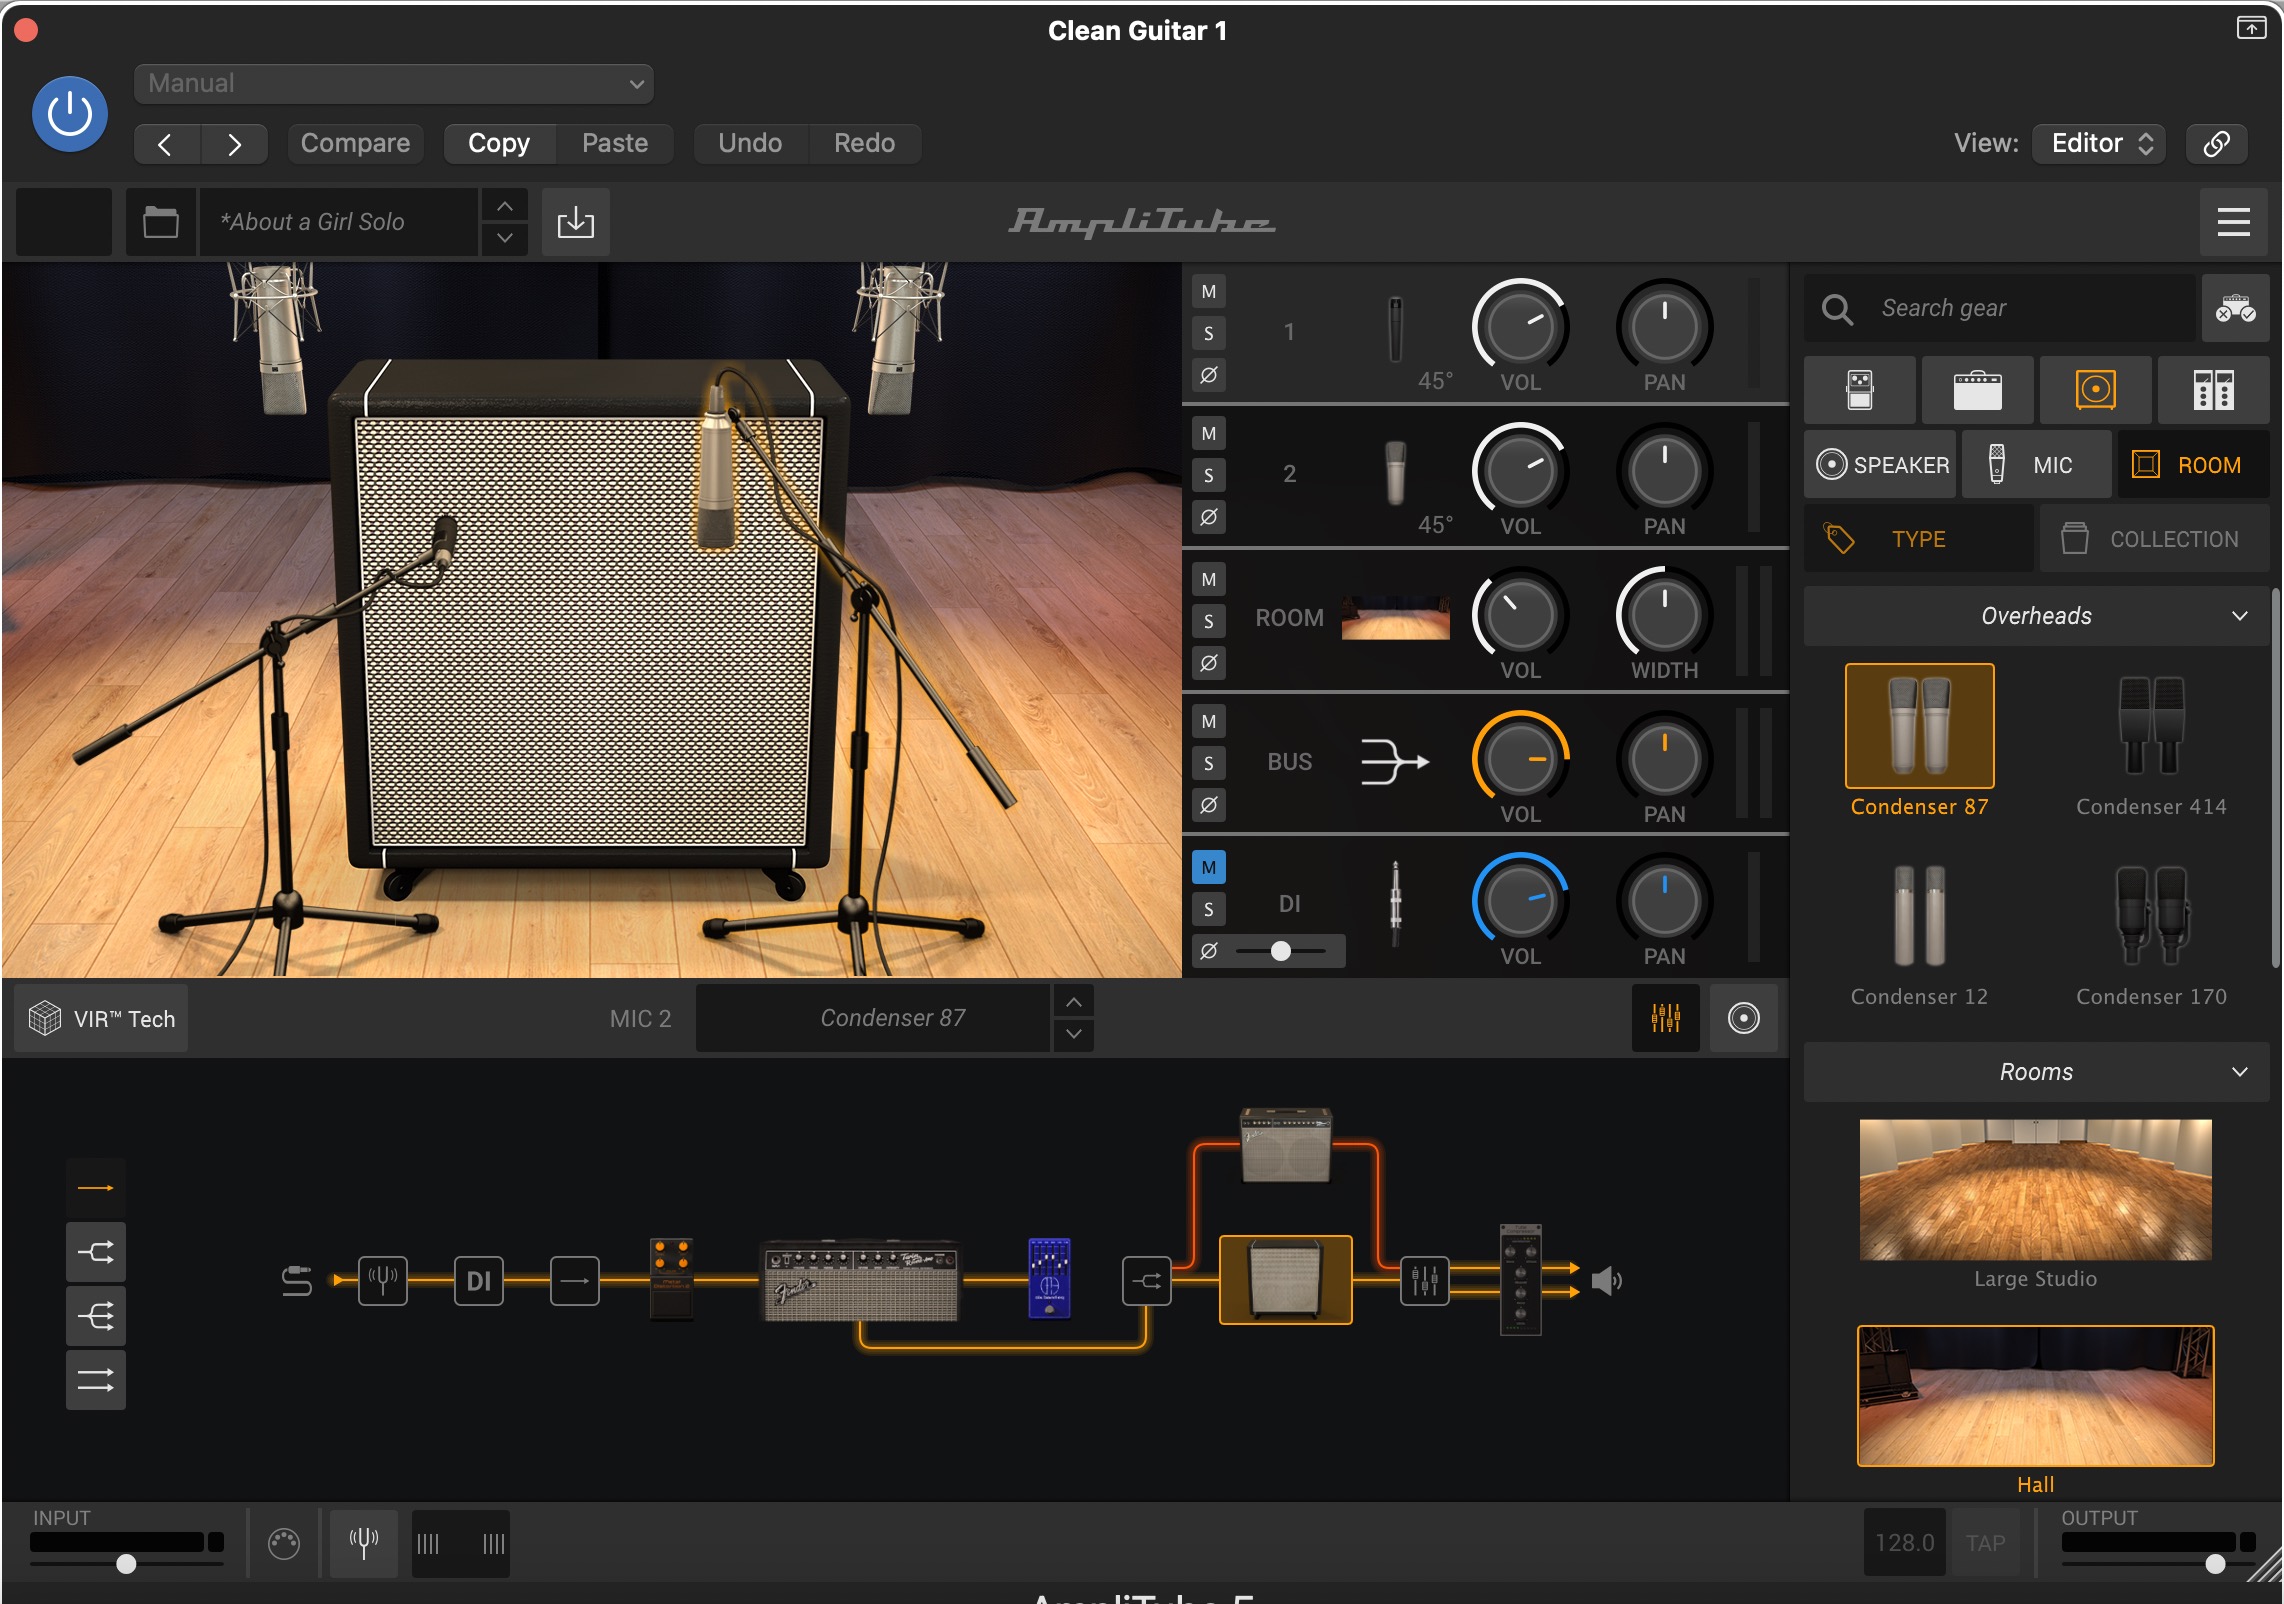2284x1604 pixels.
Task: Open the View Editor dropdown
Action: (x=2099, y=143)
